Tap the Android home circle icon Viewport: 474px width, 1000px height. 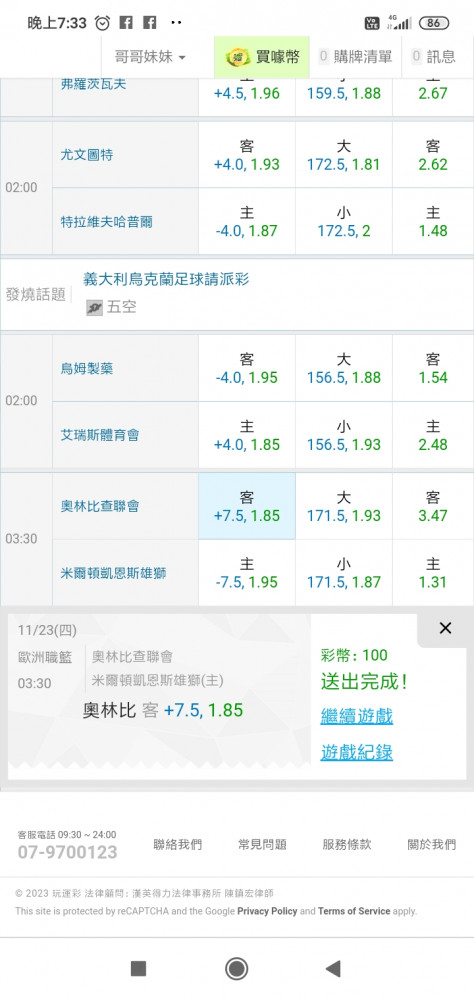(x=237, y=969)
